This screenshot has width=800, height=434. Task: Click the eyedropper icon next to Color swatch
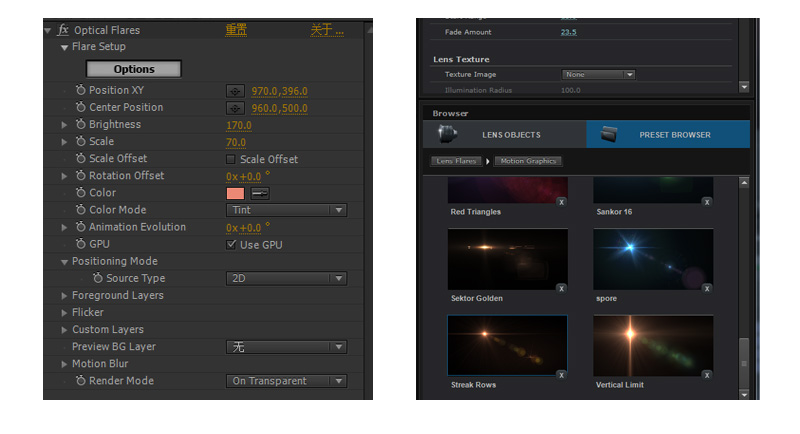pyautogui.click(x=260, y=193)
